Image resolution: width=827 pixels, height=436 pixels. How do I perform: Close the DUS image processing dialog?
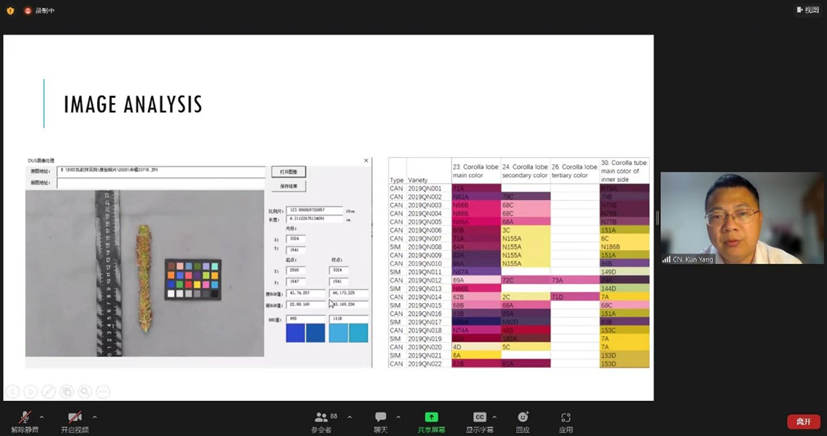[x=366, y=160]
